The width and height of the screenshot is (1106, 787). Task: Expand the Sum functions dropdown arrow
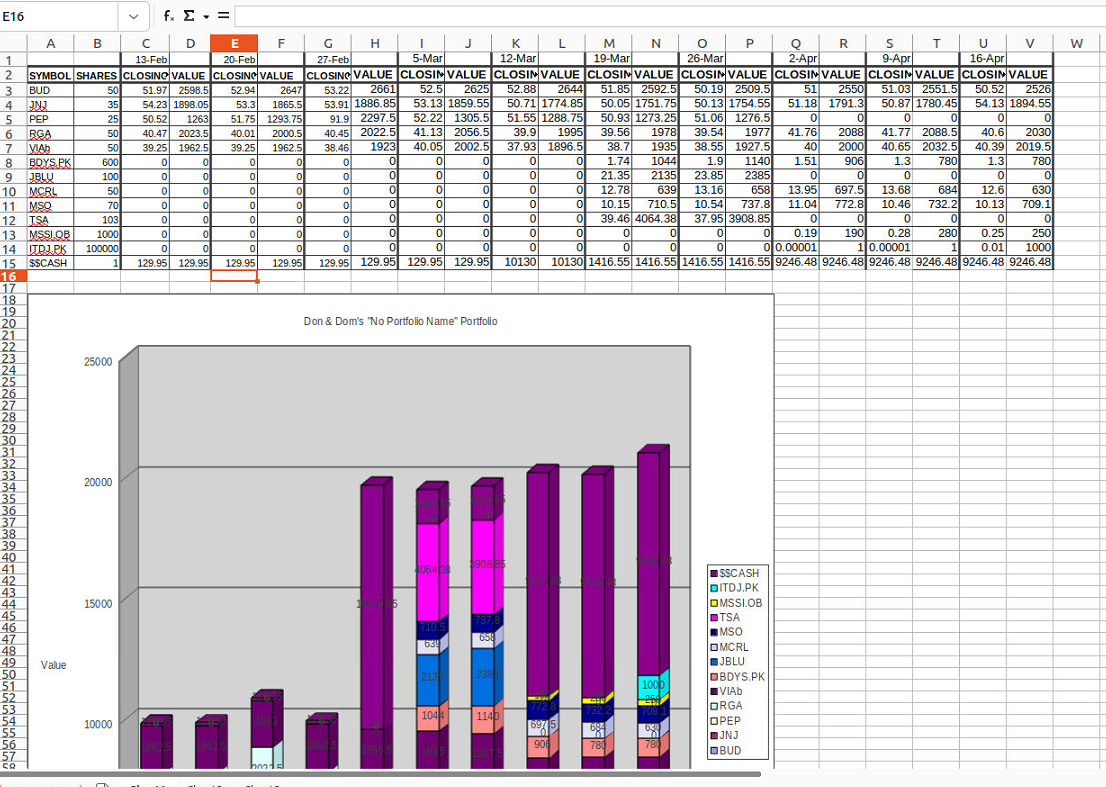tap(206, 16)
